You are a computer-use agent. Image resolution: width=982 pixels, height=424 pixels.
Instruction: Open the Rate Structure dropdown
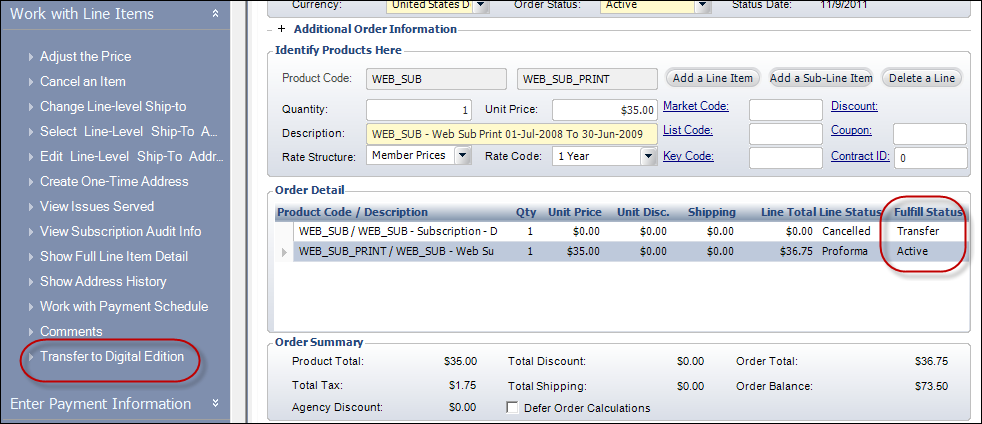[462, 156]
